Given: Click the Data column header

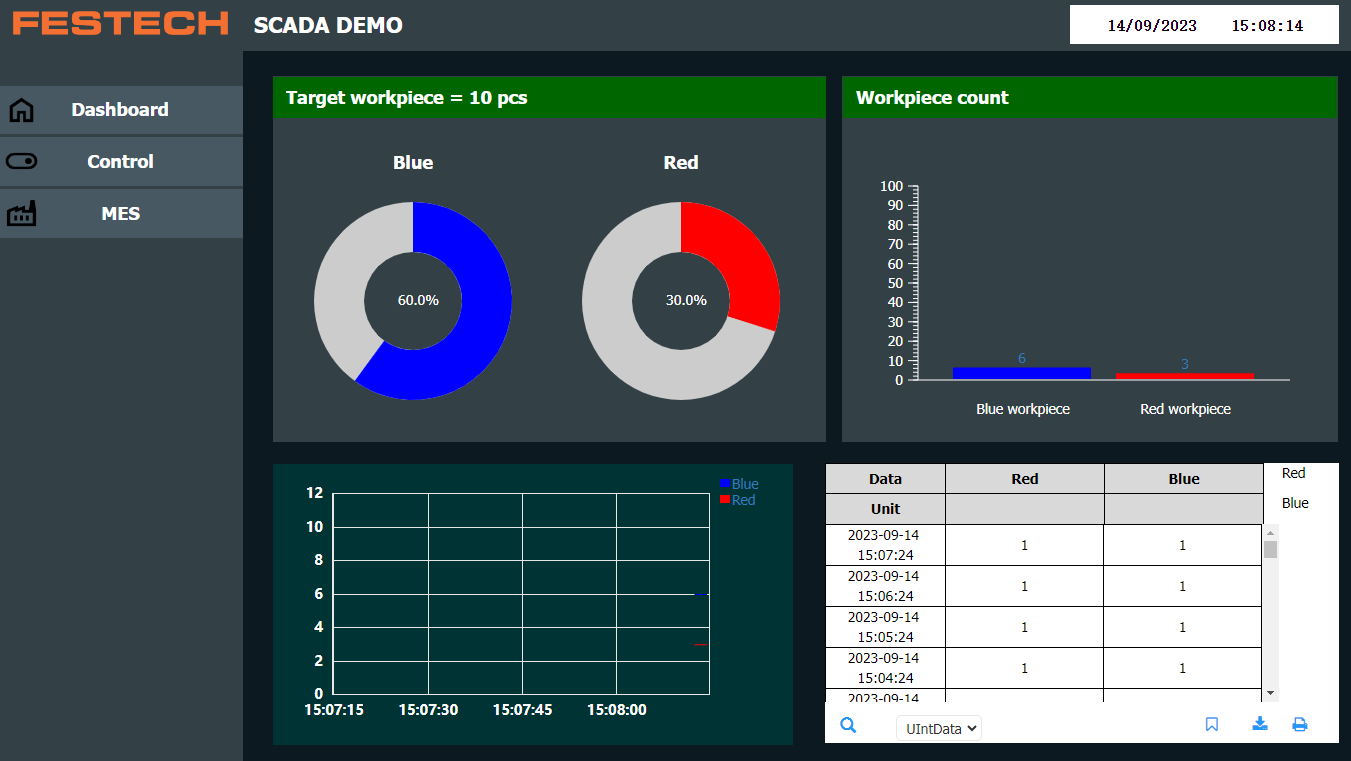Looking at the screenshot, I should point(885,479).
